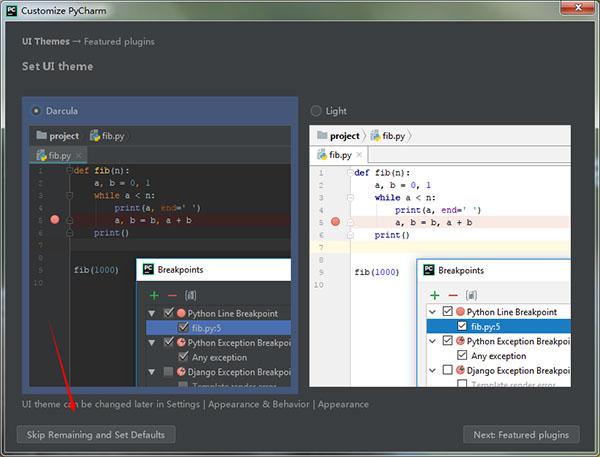Click red remove breakpoint minus in Darcula preview
600x457 pixels.
pyautogui.click(x=172, y=295)
